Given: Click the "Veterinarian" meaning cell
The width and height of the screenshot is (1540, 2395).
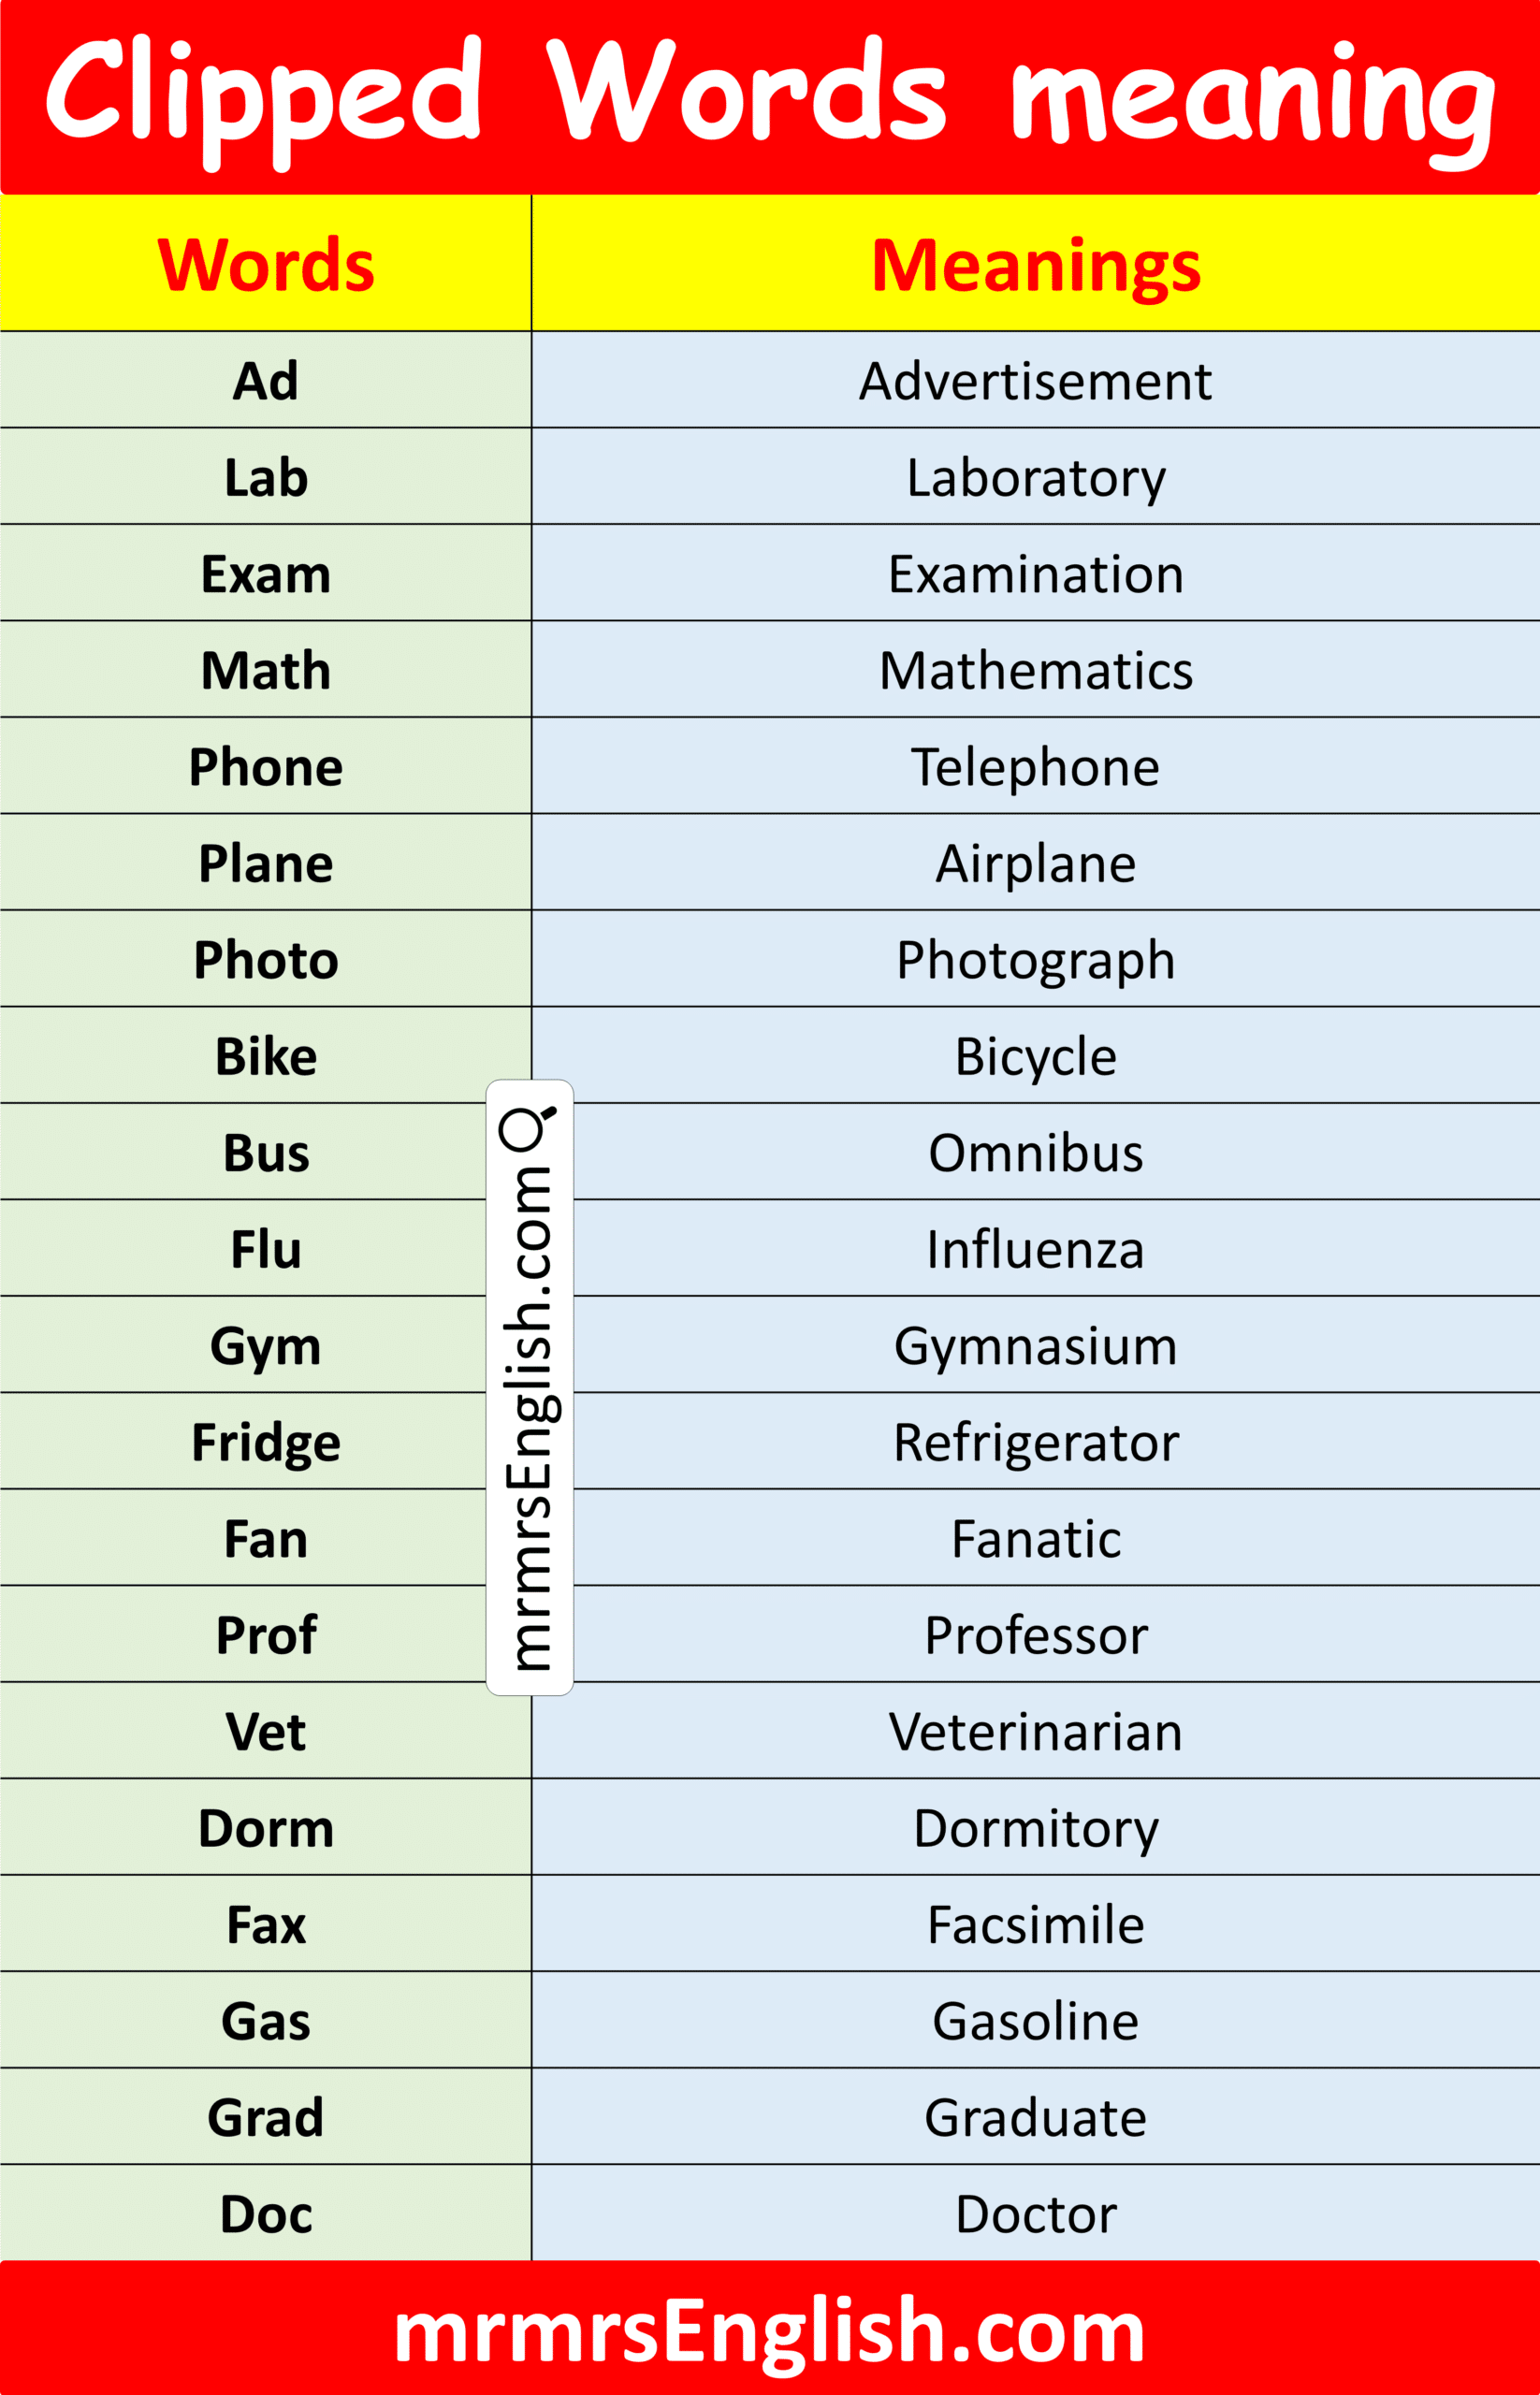Looking at the screenshot, I should [1035, 1731].
